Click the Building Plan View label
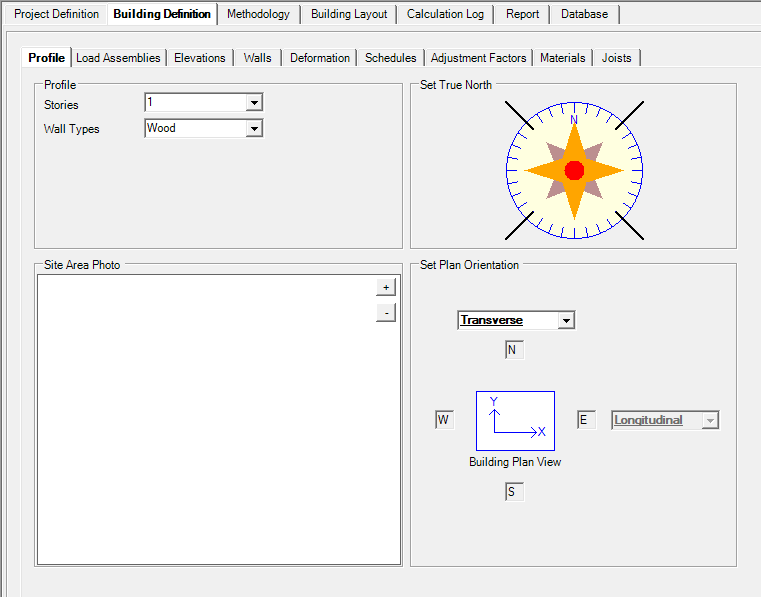761x597 pixels. pos(515,462)
